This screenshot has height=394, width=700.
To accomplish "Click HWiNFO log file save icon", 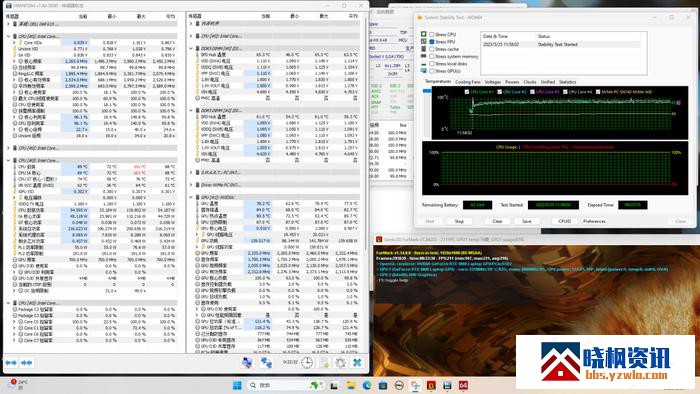I will click(x=324, y=362).
